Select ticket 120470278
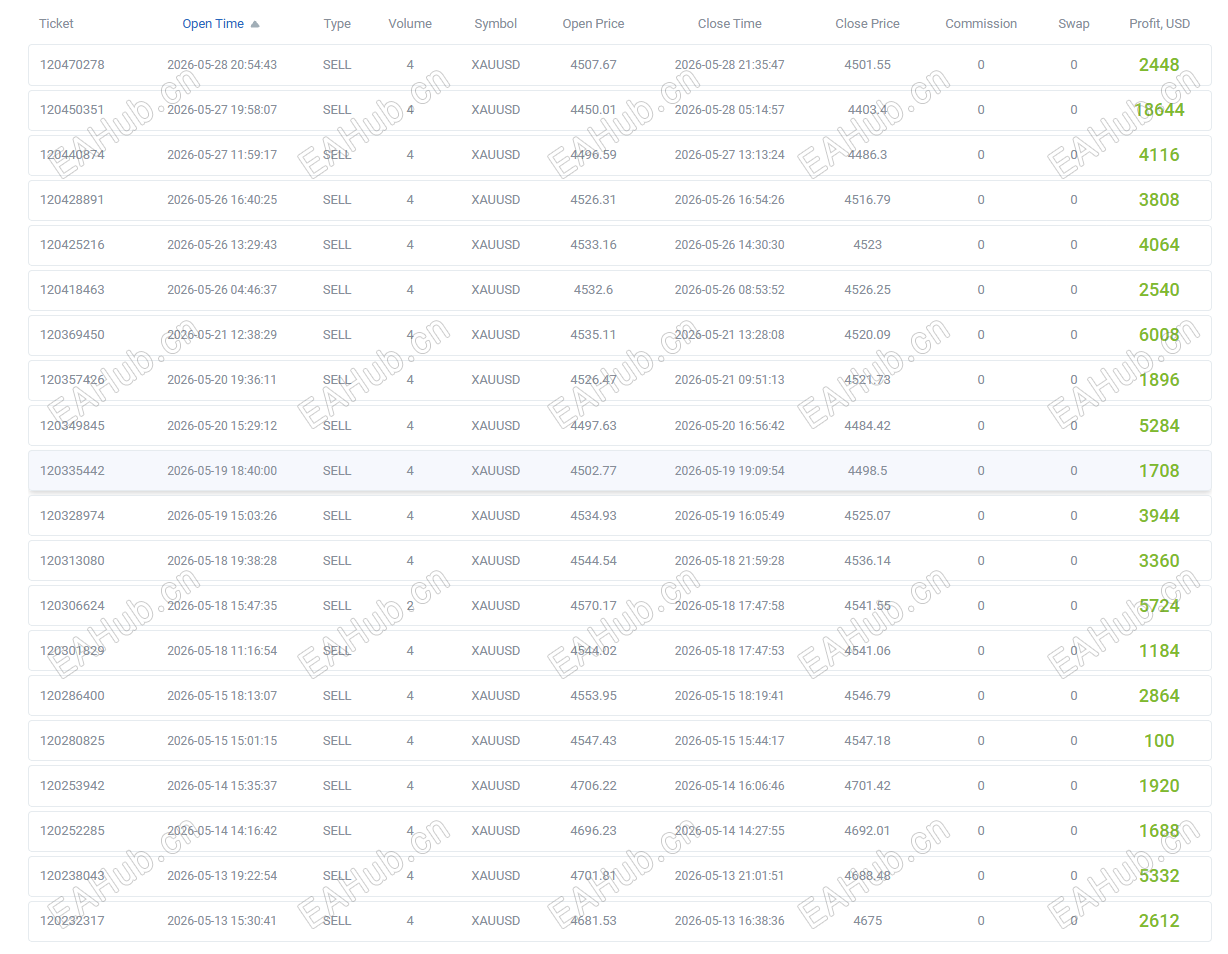This screenshot has height=954, width=1228. (72, 65)
